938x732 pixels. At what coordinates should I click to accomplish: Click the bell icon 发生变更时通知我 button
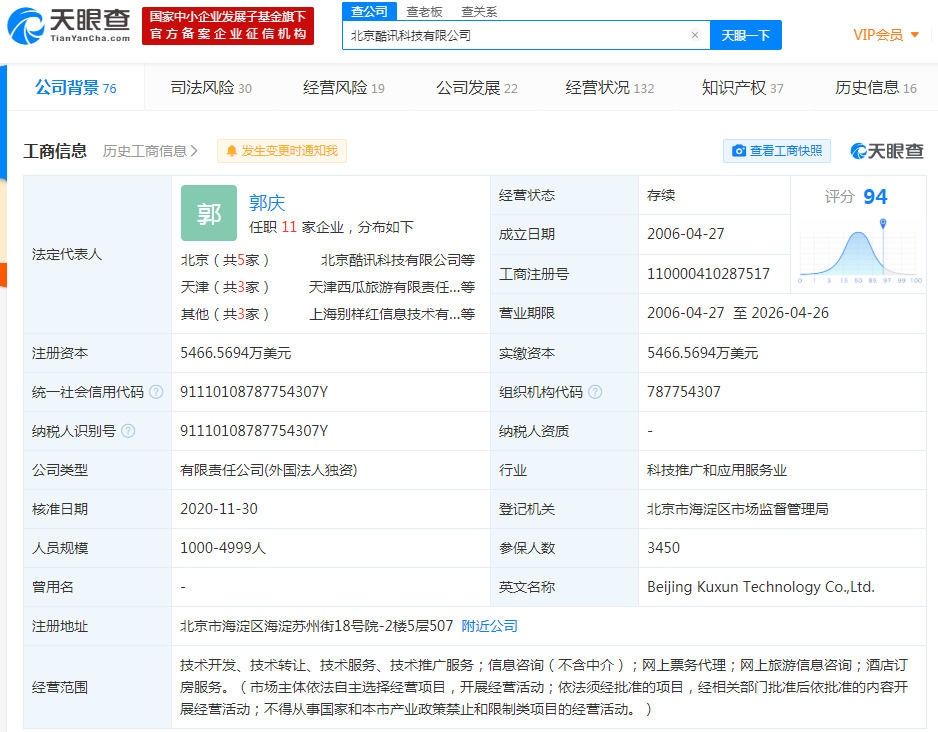pos(282,151)
